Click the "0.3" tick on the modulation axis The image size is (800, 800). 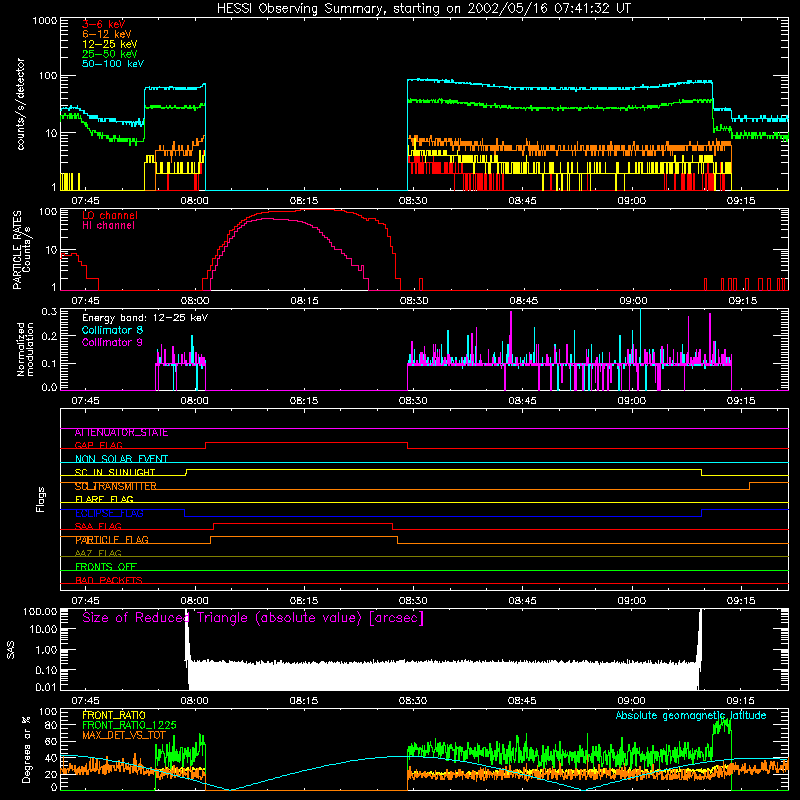[49, 311]
